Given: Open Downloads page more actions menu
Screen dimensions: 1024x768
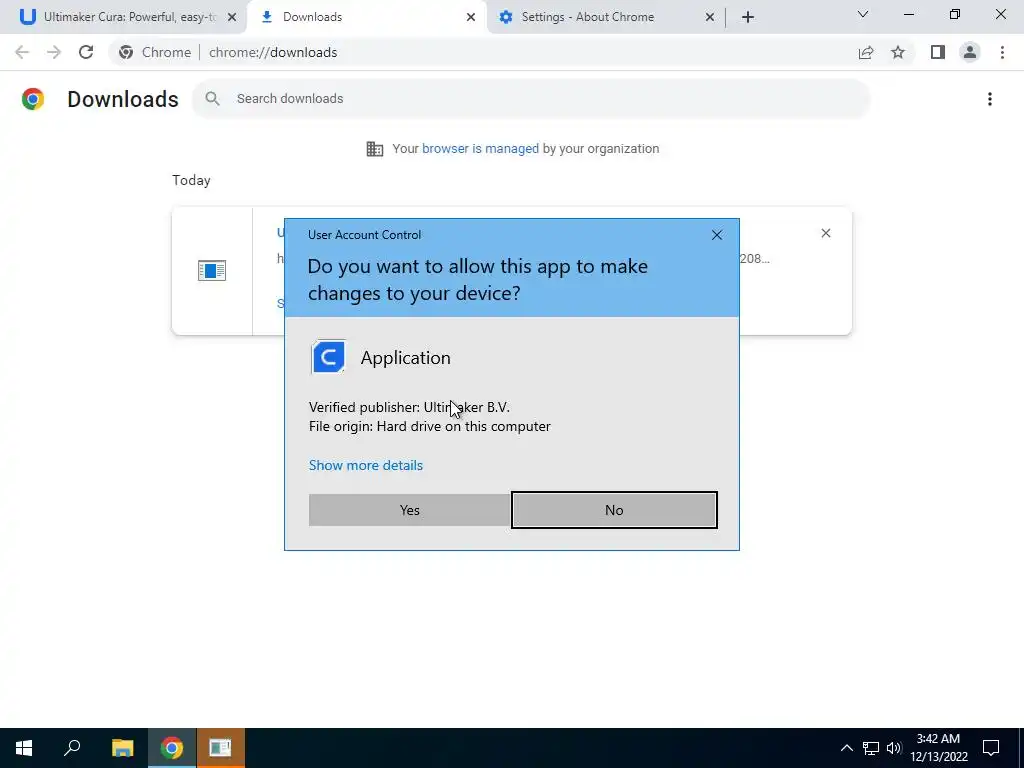Looking at the screenshot, I should click(989, 99).
